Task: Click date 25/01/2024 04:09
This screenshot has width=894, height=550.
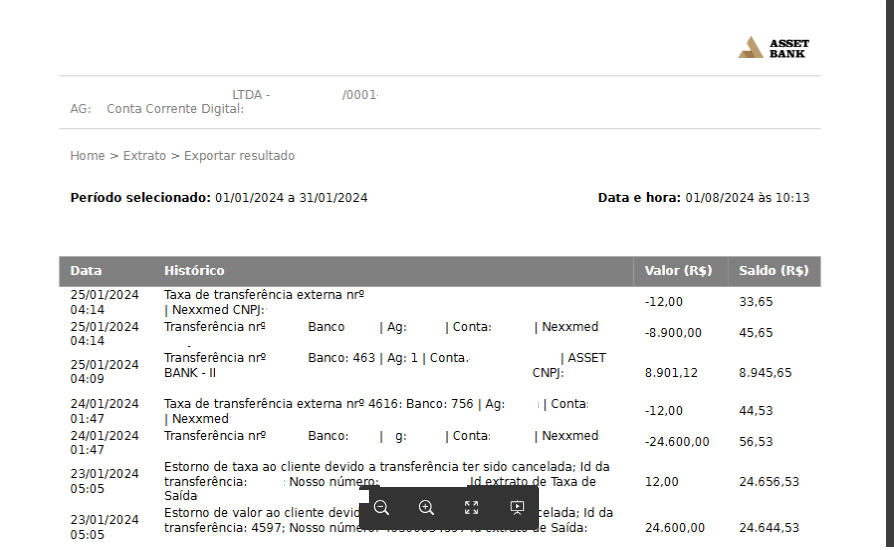Action: click(x=104, y=372)
